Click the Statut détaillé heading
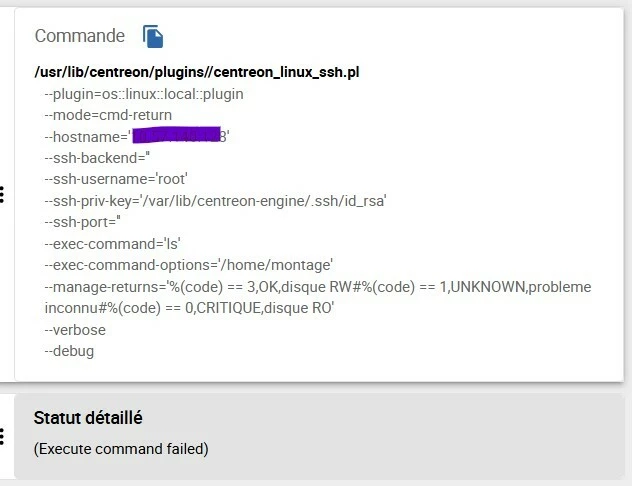 pyautogui.click(x=88, y=418)
